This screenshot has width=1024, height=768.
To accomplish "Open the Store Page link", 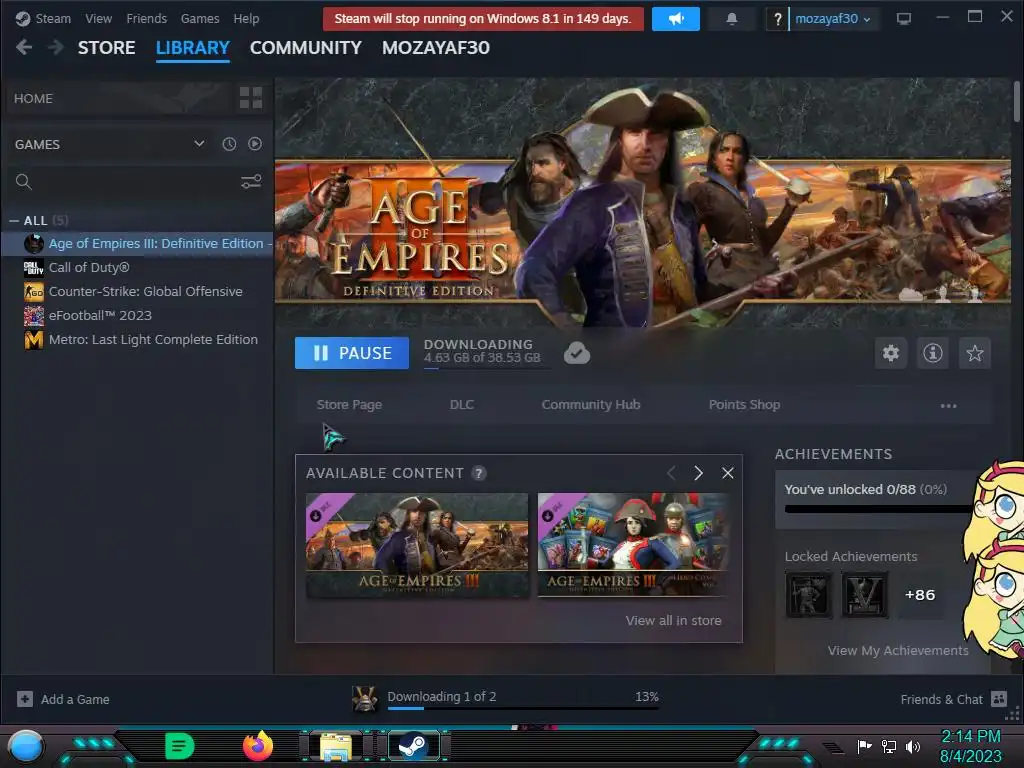I will tap(349, 405).
